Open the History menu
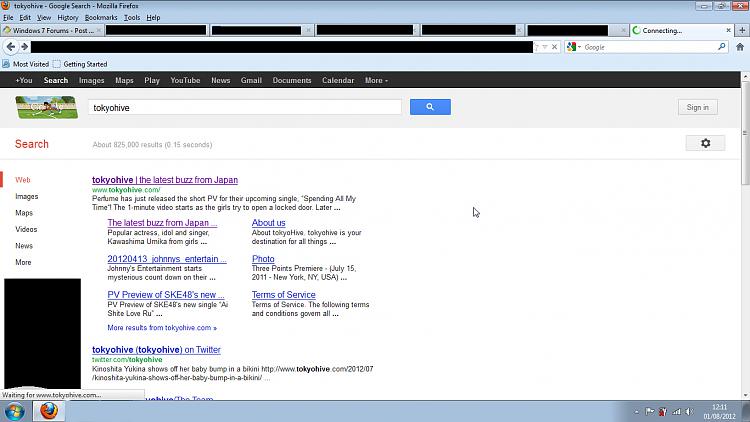Screen dimensions: 750x422 click(67, 17)
